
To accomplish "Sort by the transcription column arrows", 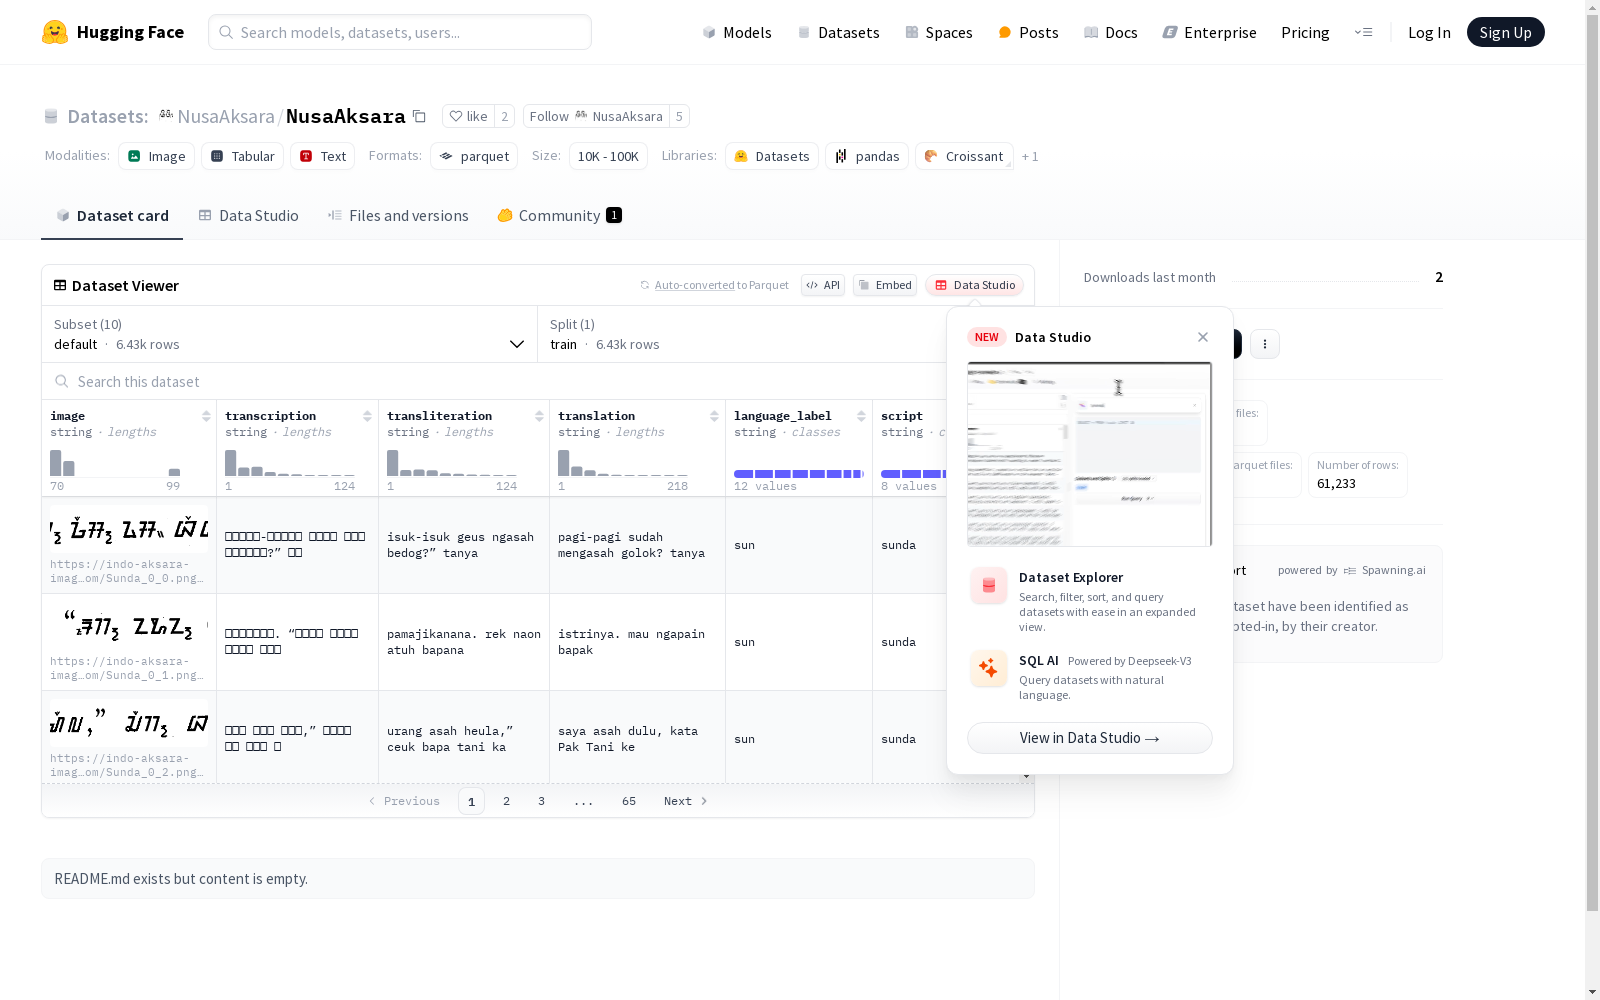I will coord(367,416).
